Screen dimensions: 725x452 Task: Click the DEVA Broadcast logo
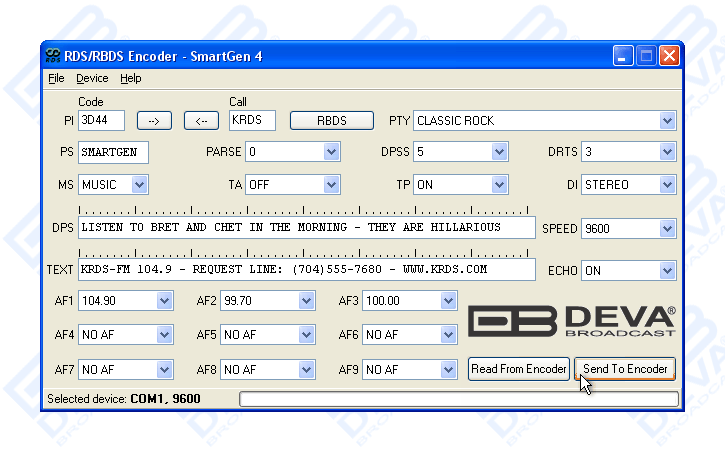[x=572, y=320]
